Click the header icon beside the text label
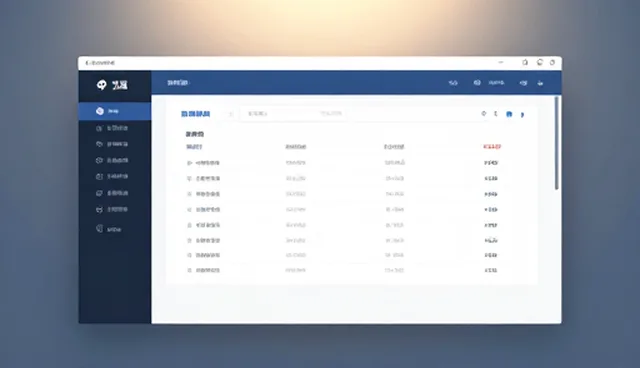This screenshot has width=640, height=368. point(477,83)
